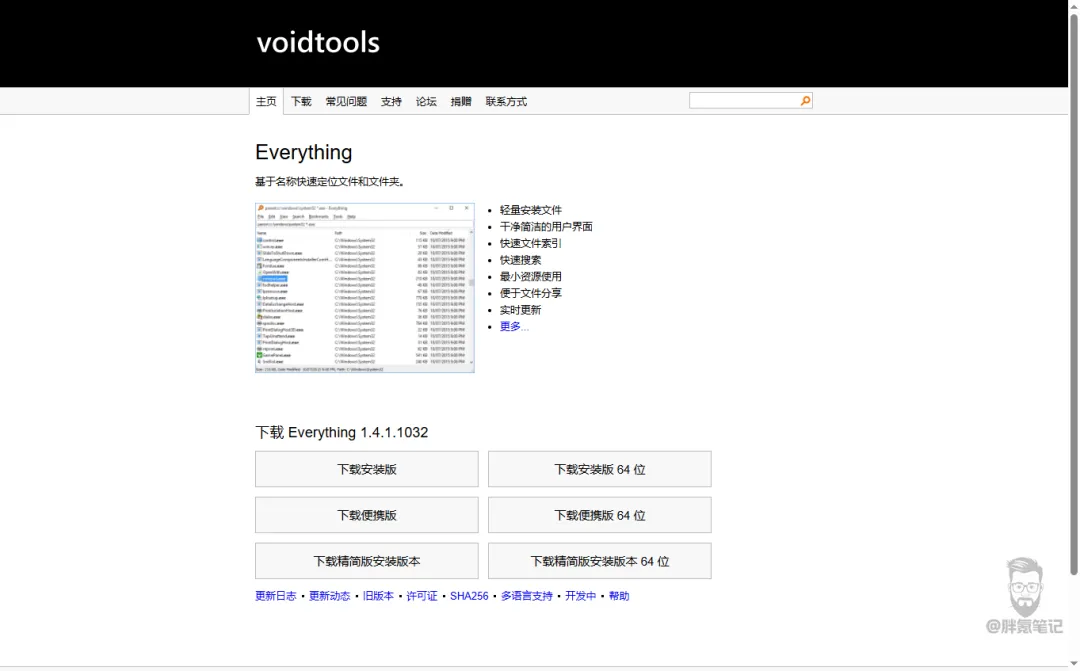Open the 支持 menu item

coord(391,101)
